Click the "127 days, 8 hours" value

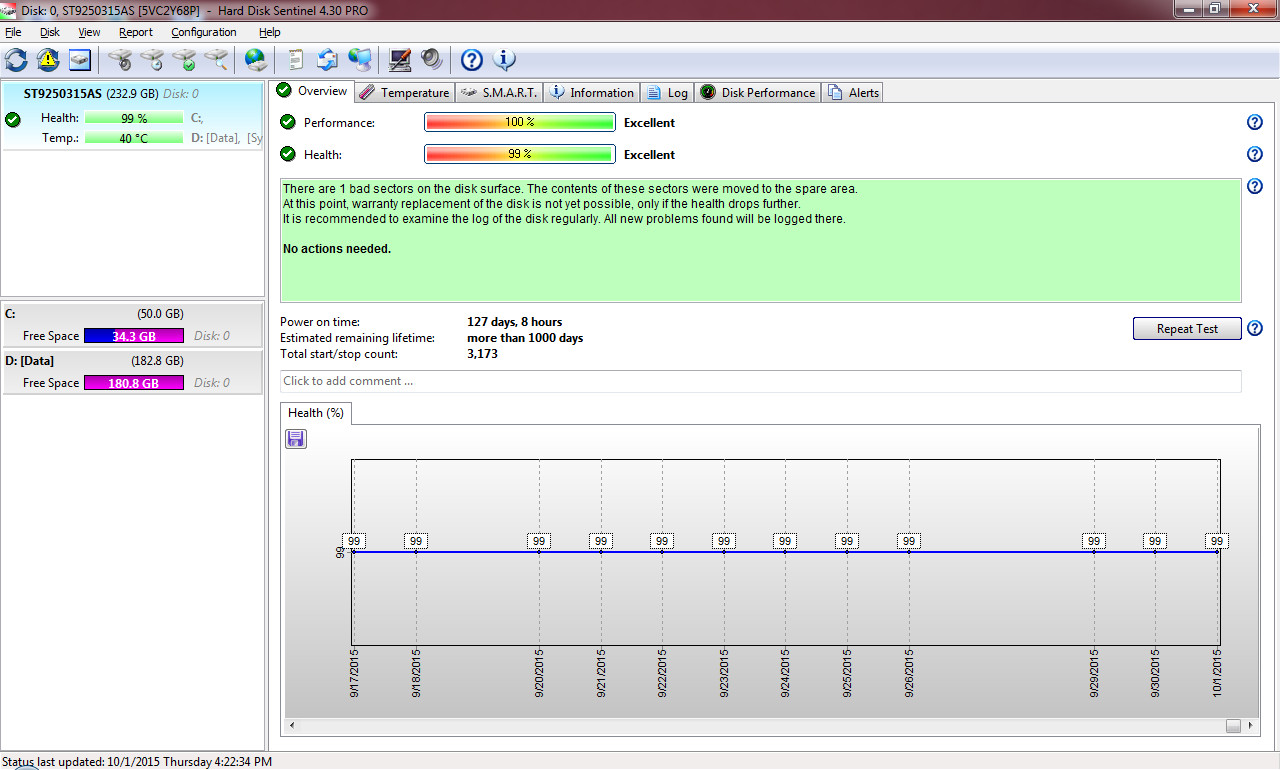tap(514, 322)
